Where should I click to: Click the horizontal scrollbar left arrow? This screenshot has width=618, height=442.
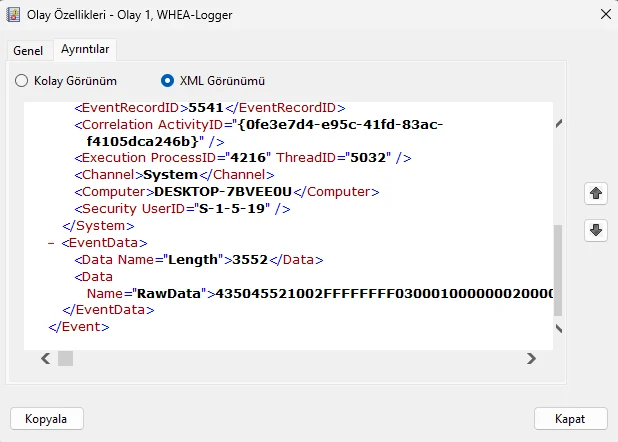(46, 358)
